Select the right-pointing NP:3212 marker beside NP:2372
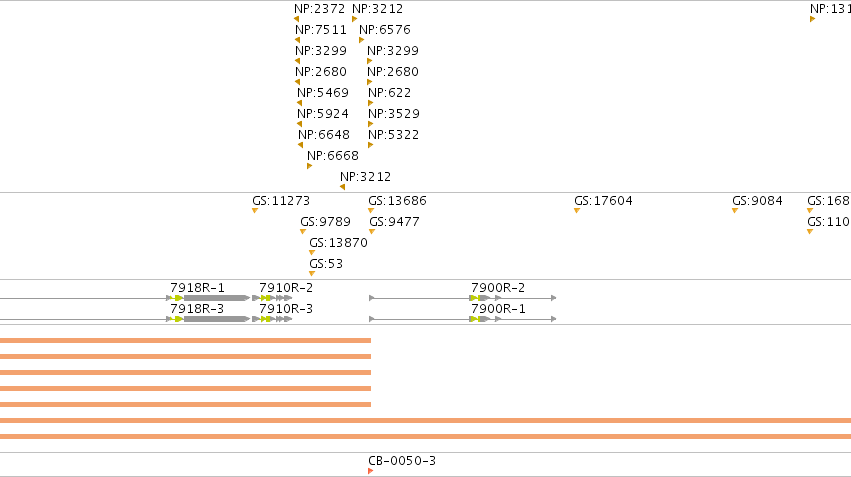 pyautogui.click(x=354, y=19)
